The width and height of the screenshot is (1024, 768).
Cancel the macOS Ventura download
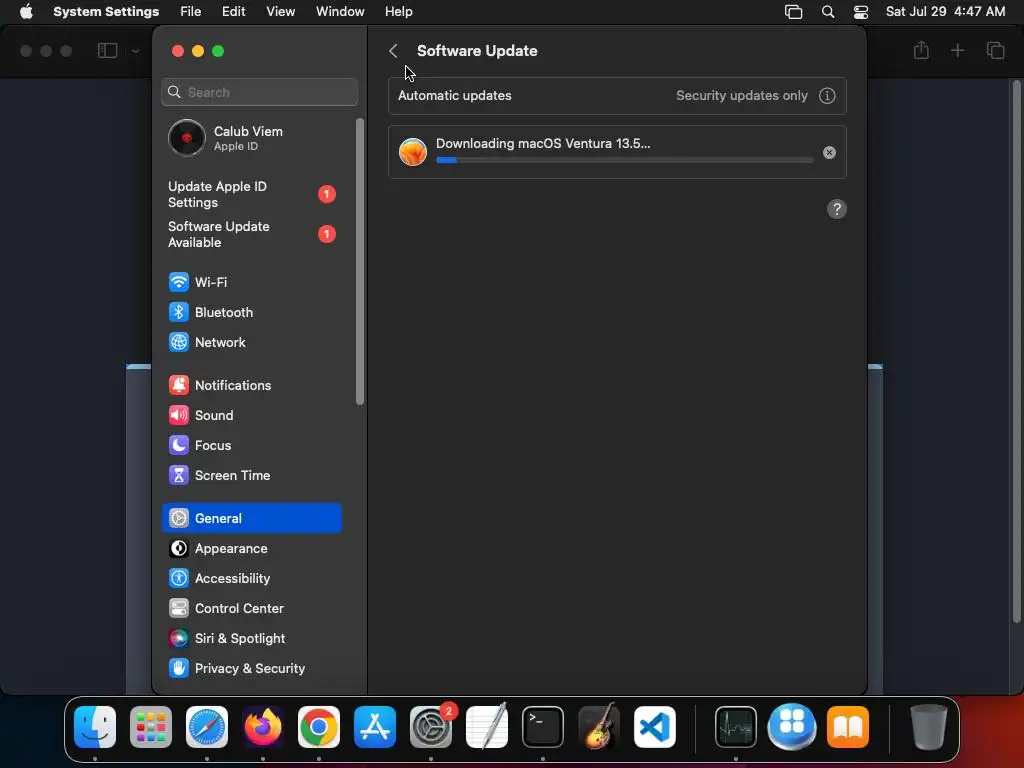point(829,152)
